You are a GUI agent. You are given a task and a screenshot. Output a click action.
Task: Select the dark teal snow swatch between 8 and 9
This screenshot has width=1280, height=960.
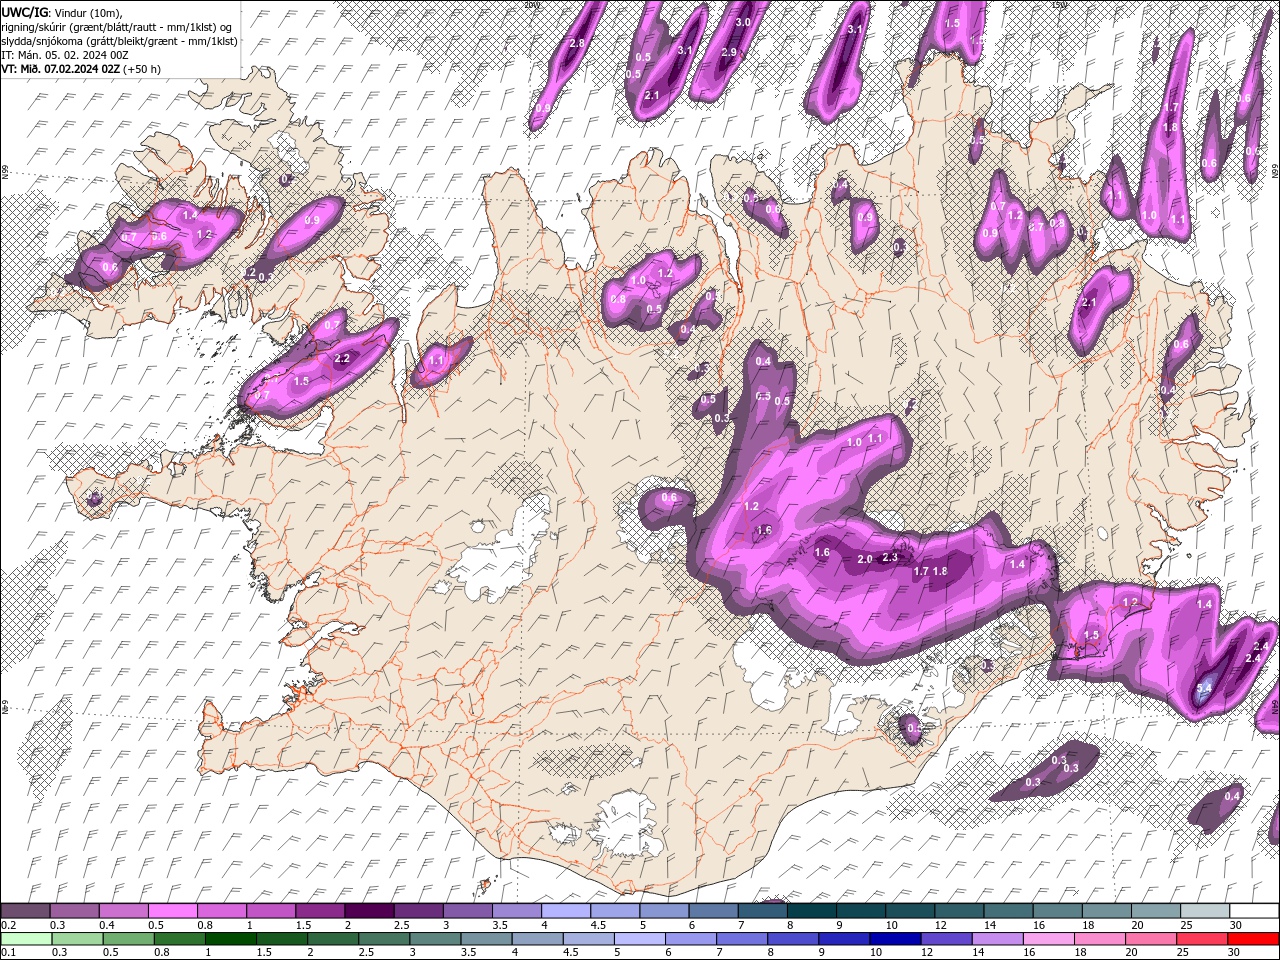click(811, 911)
